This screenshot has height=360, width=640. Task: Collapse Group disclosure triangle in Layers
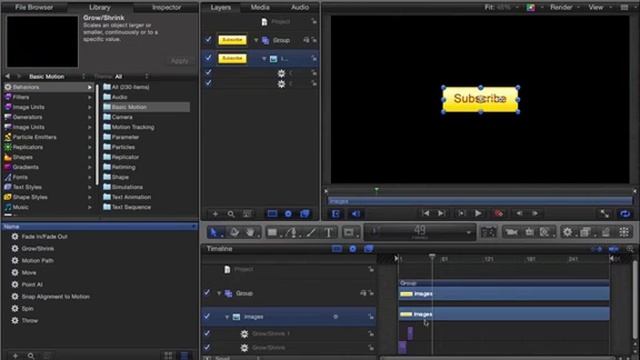[x=256, y=40]
